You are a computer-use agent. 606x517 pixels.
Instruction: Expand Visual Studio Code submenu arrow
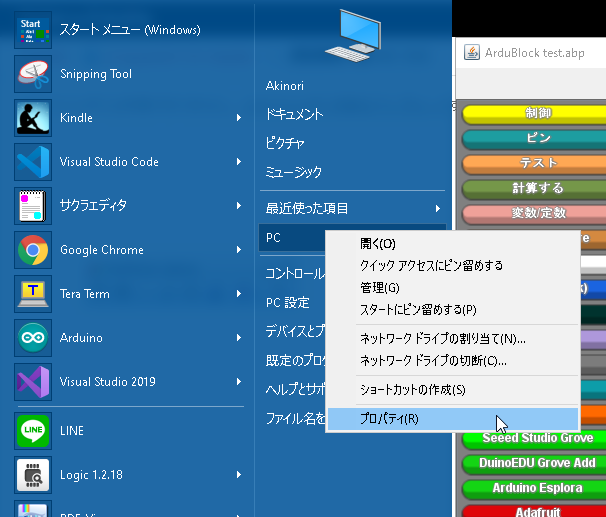tap(239, 162)
